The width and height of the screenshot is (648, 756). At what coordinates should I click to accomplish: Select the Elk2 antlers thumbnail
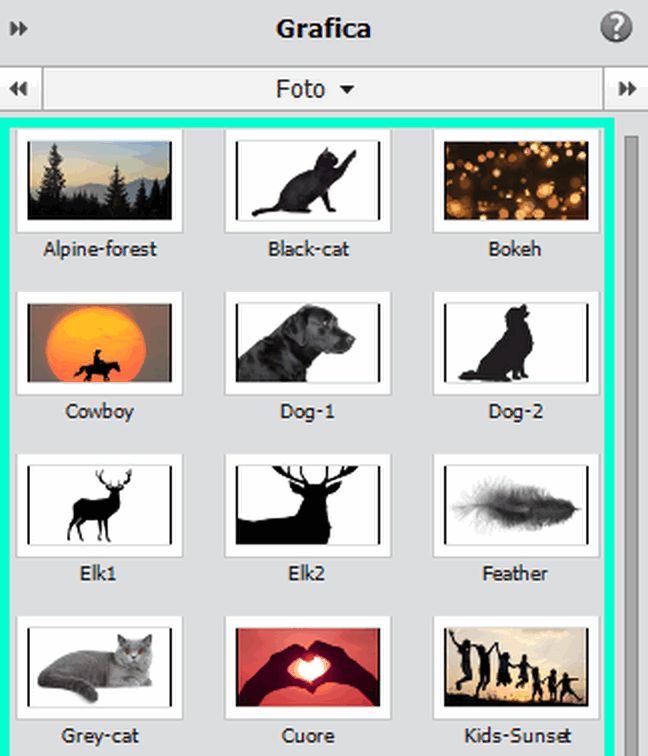[x=308, y=505]
